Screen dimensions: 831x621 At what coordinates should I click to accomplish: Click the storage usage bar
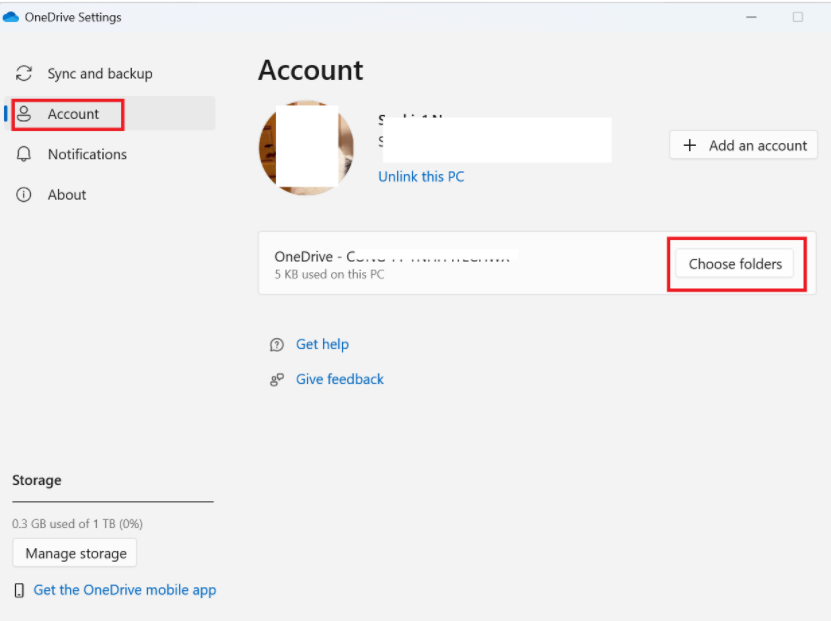tap(113, 501)
